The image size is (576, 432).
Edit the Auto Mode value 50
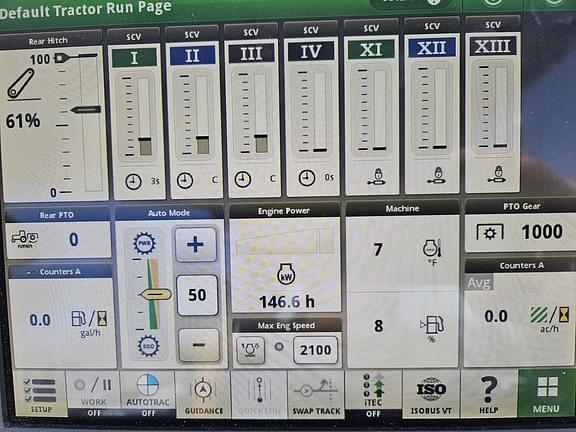(197, 295)
